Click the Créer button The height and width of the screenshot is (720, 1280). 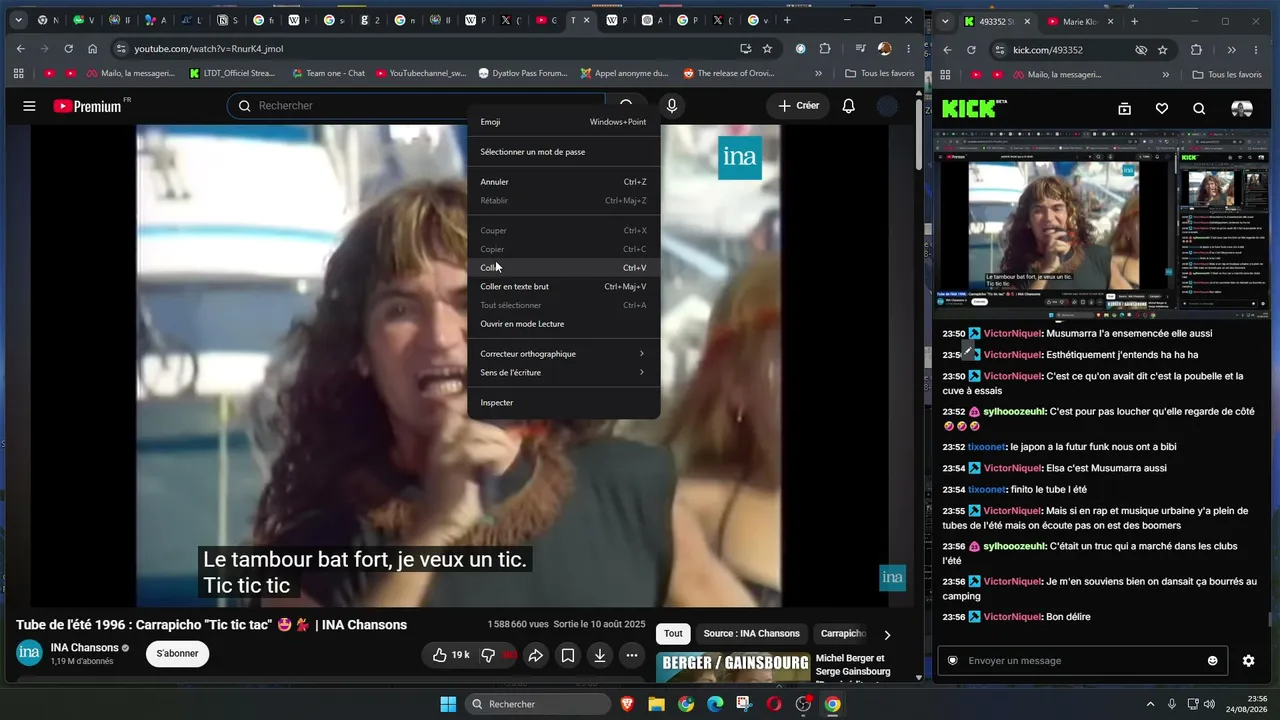click(x=798, y=106)
